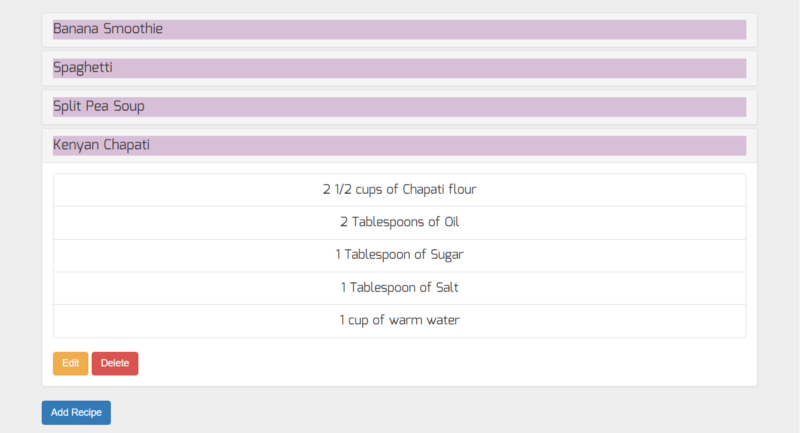Select the 1 Tablespoon of Sugar row
The height and width of the screenshot is (433, 800).
(399, 255)
